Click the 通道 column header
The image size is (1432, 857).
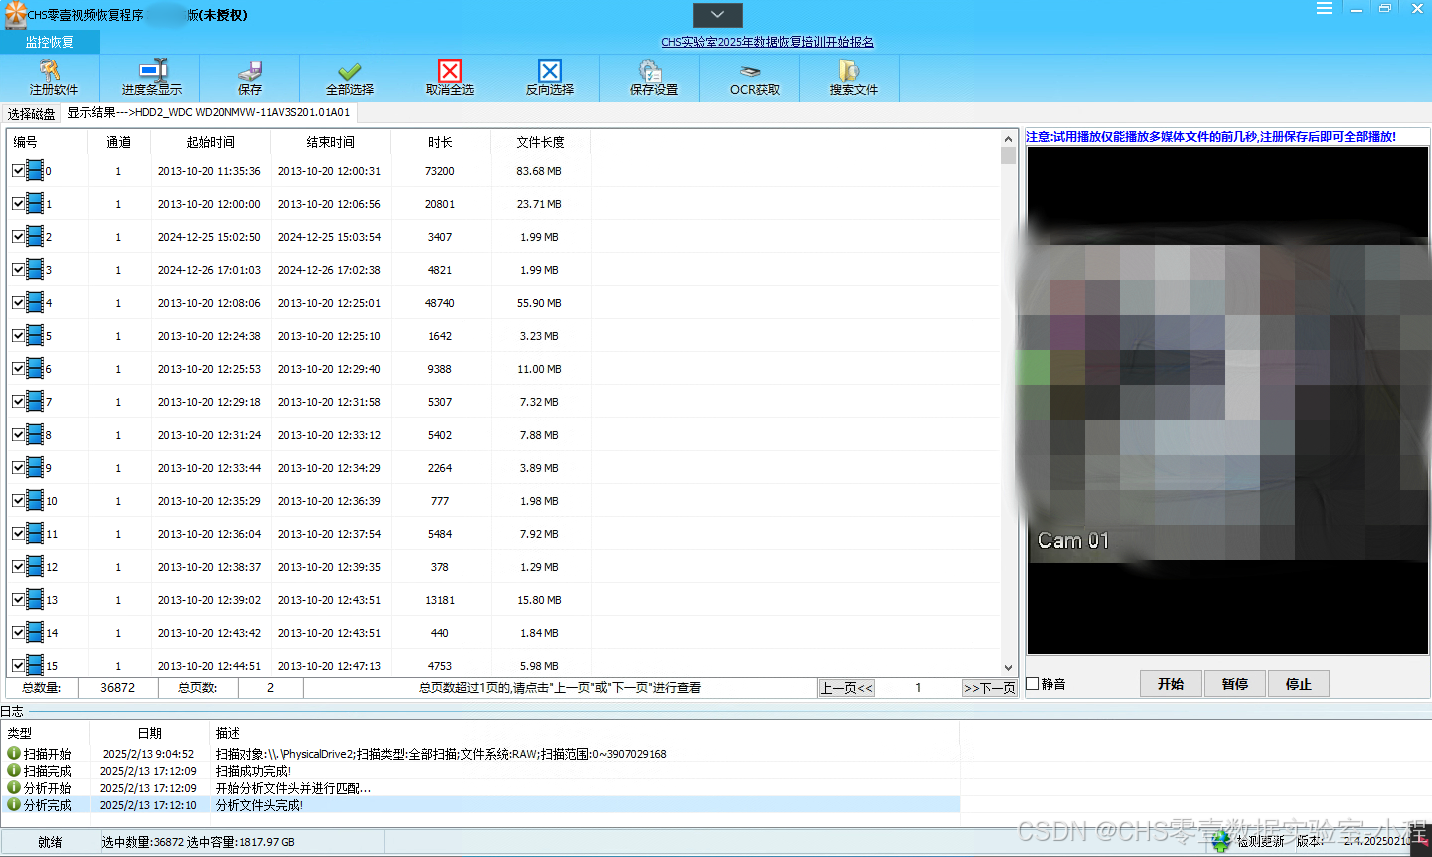119,142
